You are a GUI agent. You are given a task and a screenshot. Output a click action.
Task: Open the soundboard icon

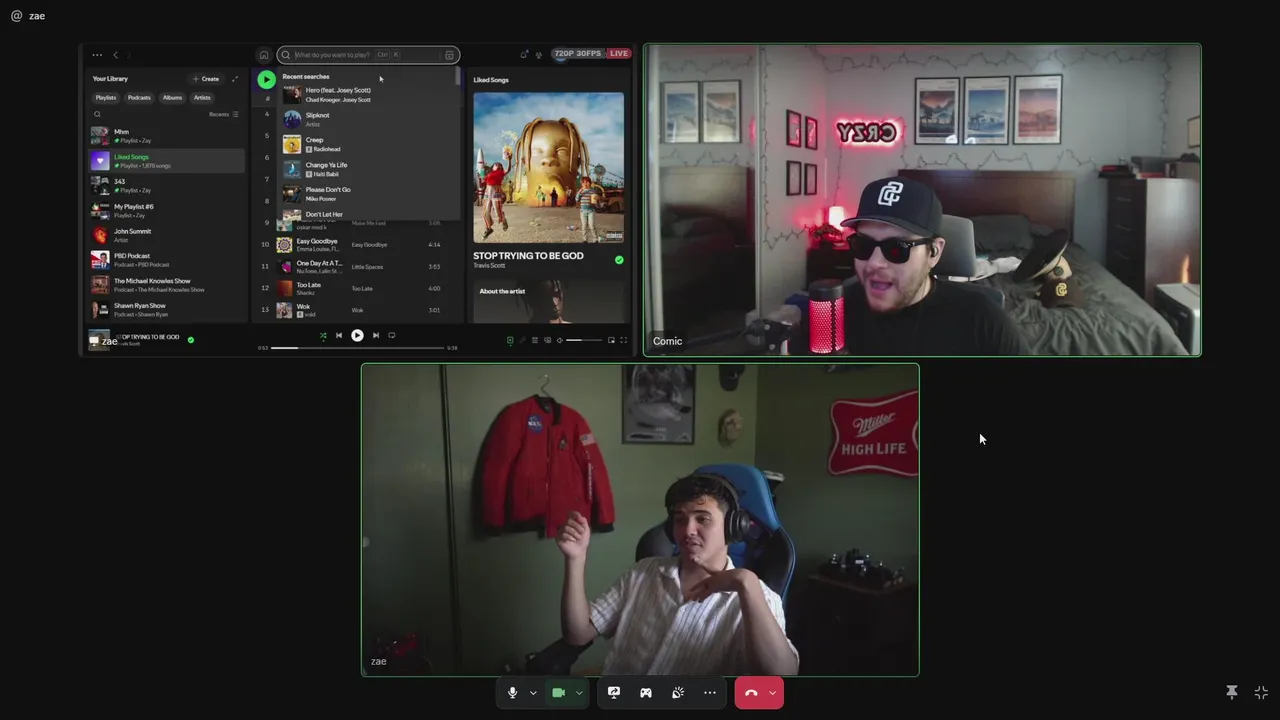678,692
